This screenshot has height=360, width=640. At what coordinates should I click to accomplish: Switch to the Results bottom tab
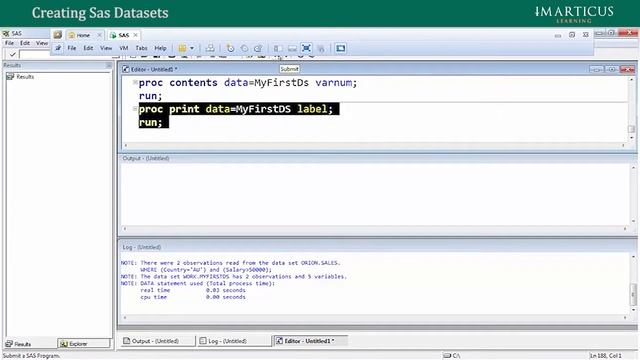pos(19,344)
